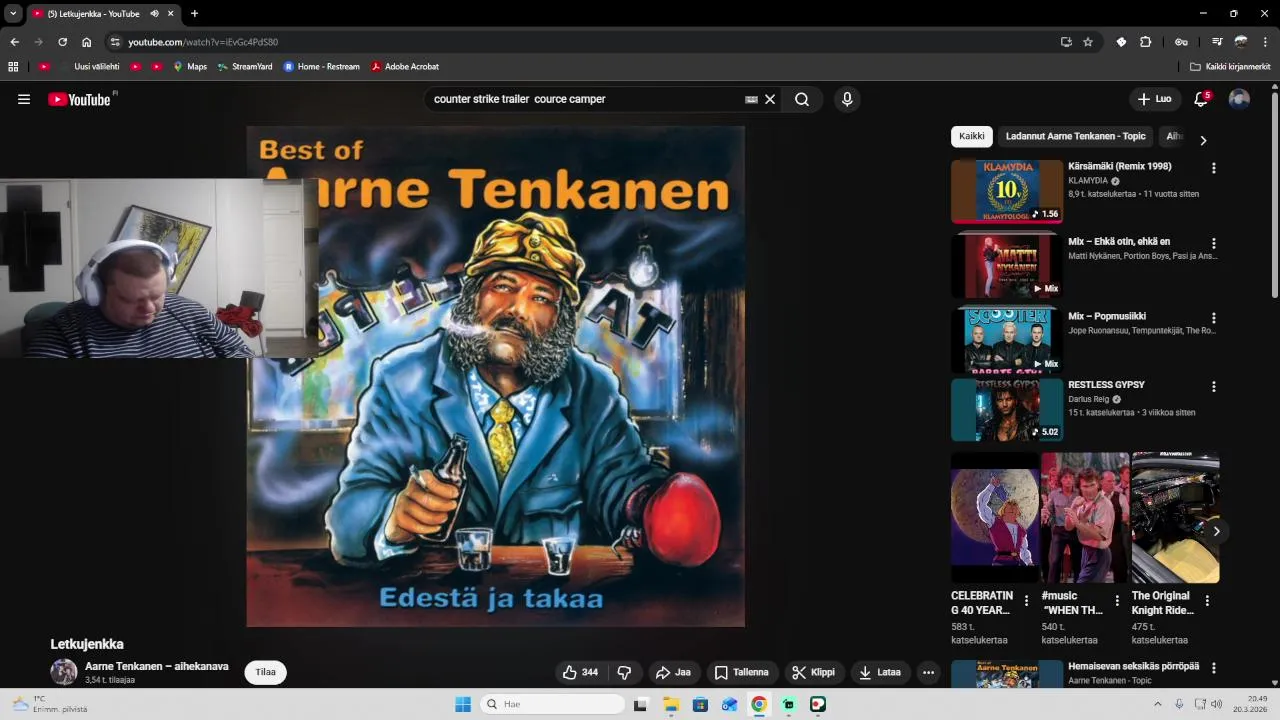Viewport: 1280px width, 720px height.
Task: Mute the Letkujenkka tab audio icon
Action: click(154, 14)
